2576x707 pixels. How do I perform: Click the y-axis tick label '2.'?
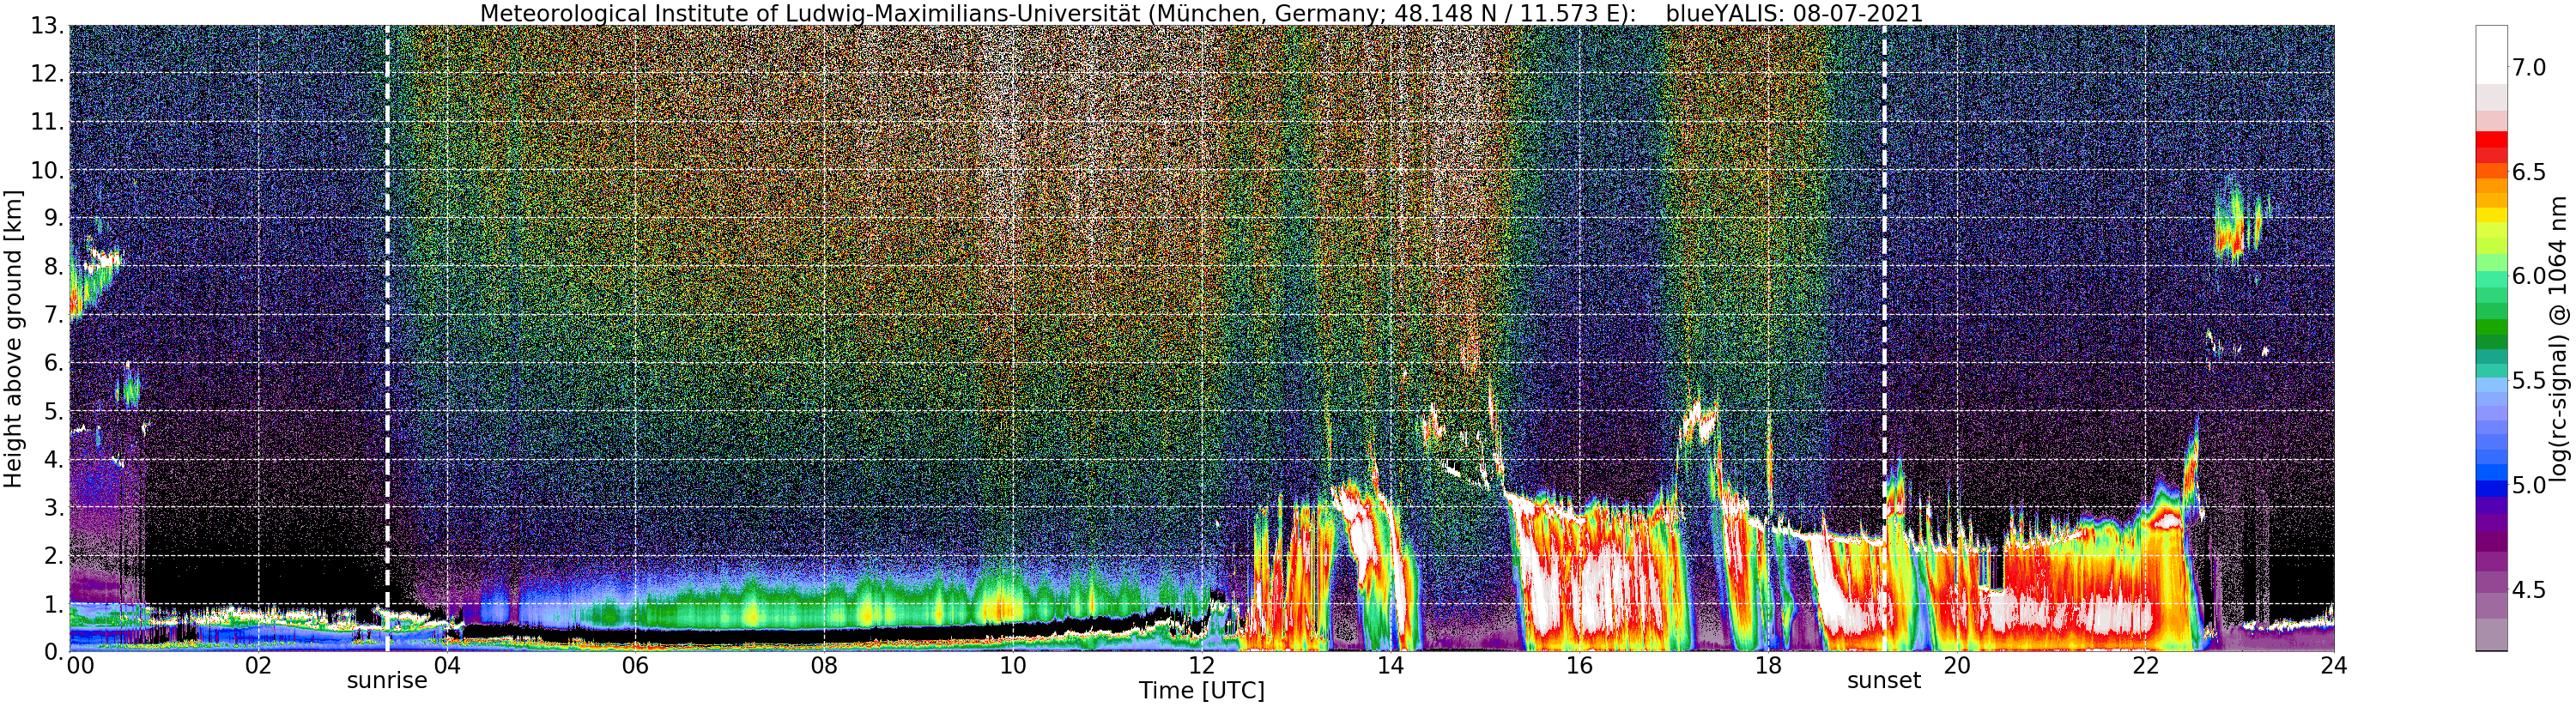[x=53, y=555]
